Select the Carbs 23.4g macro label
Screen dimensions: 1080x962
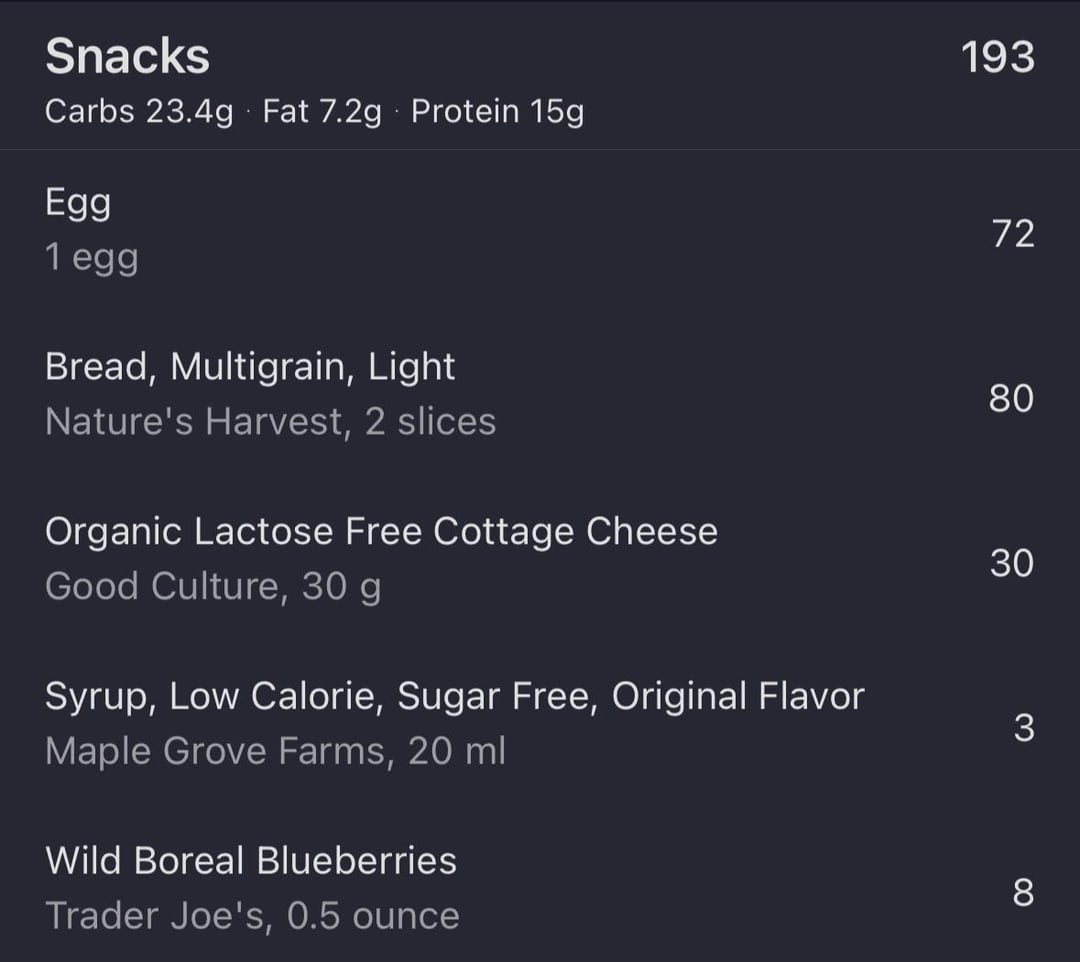point(139,112)
